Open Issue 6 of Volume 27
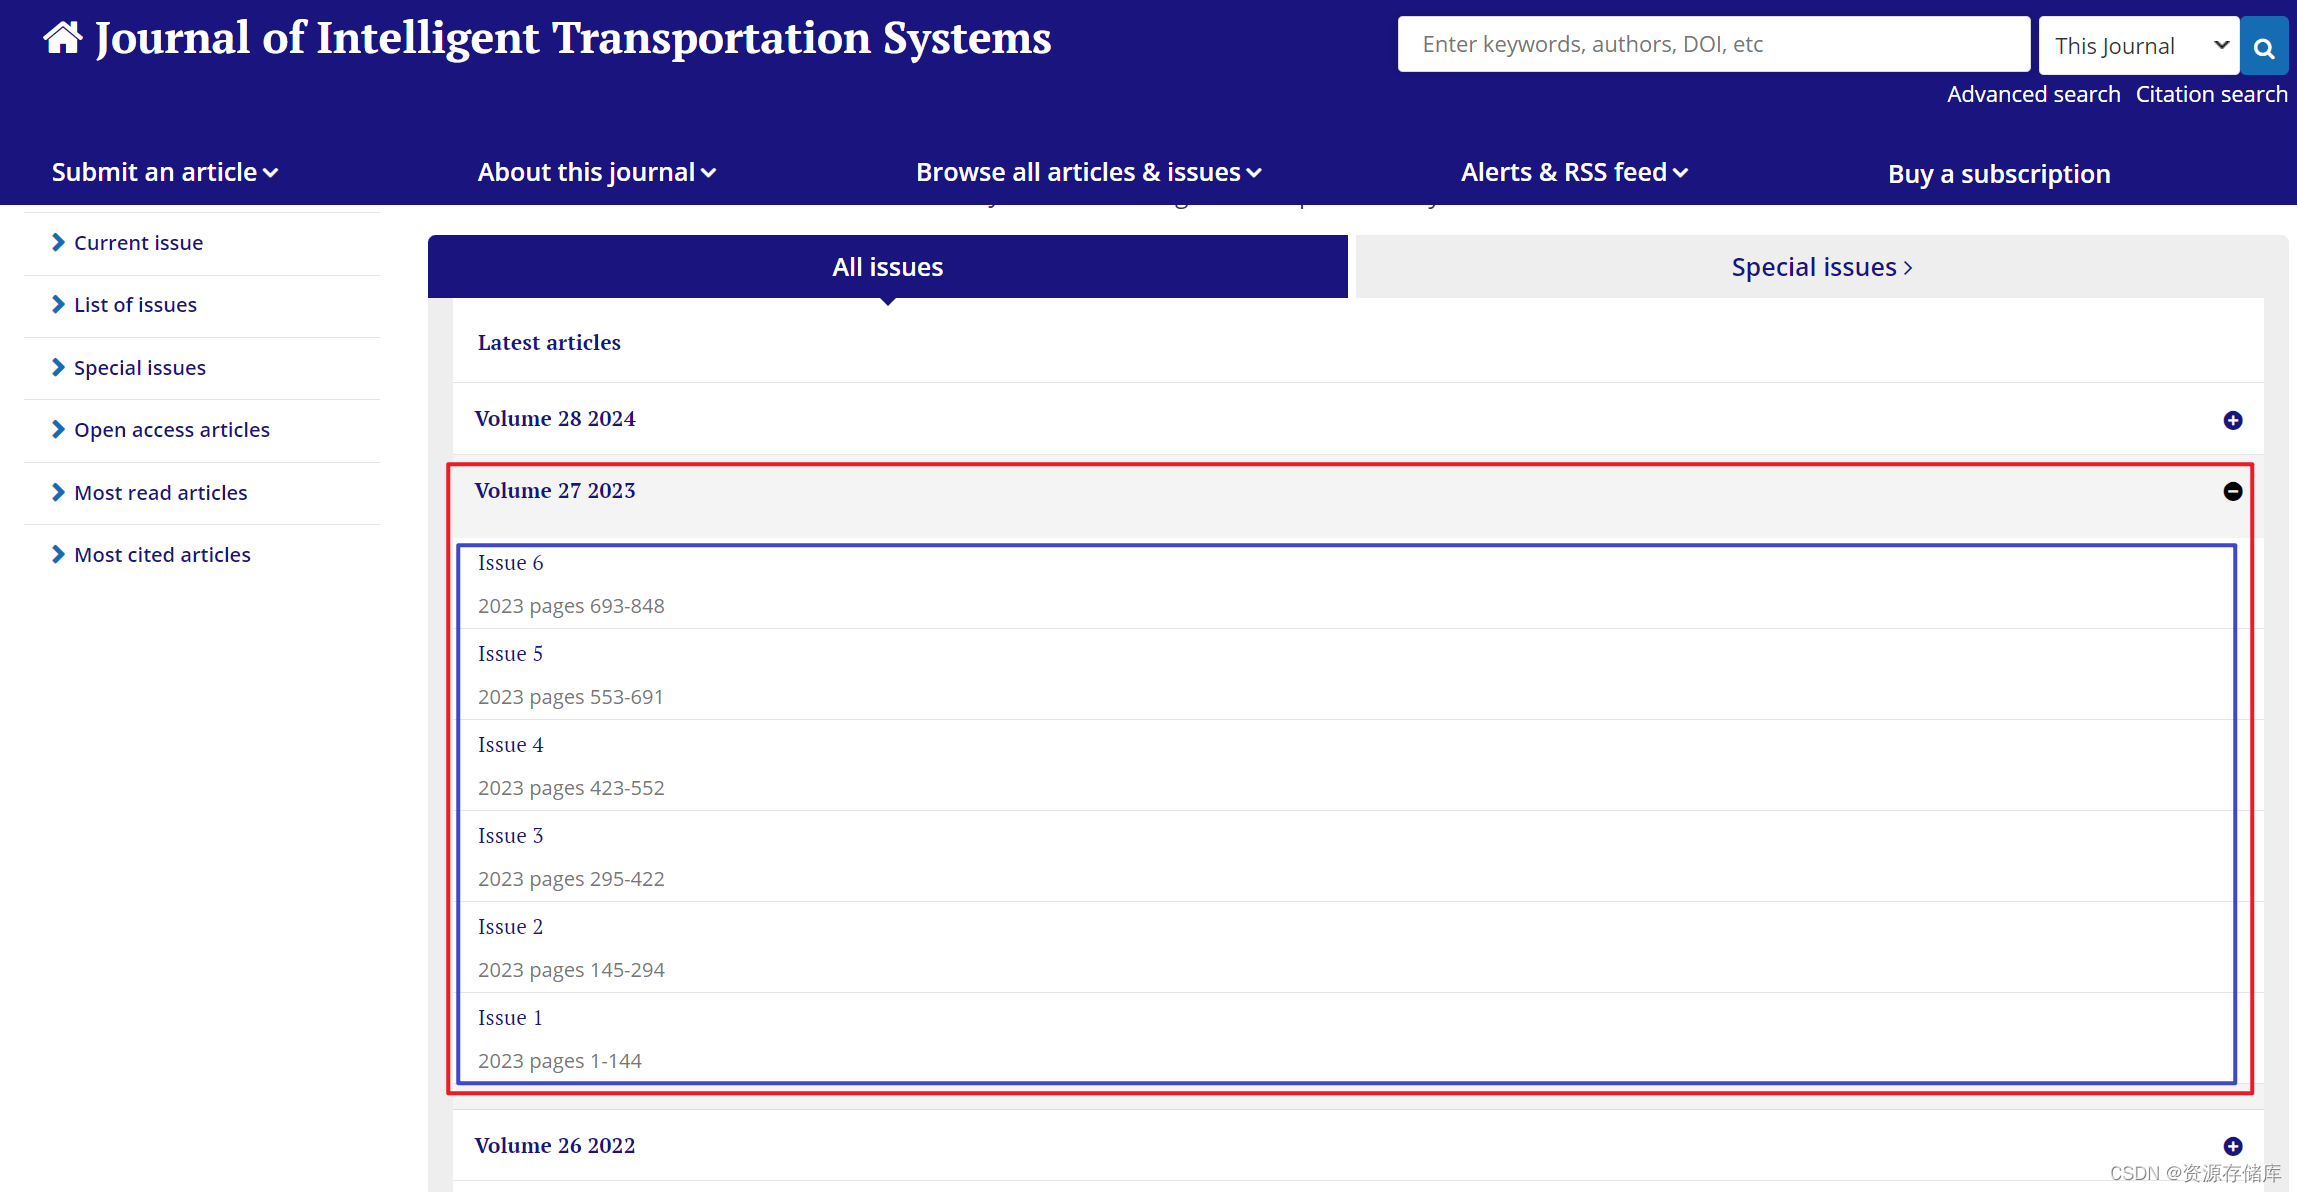 point(510,563)
